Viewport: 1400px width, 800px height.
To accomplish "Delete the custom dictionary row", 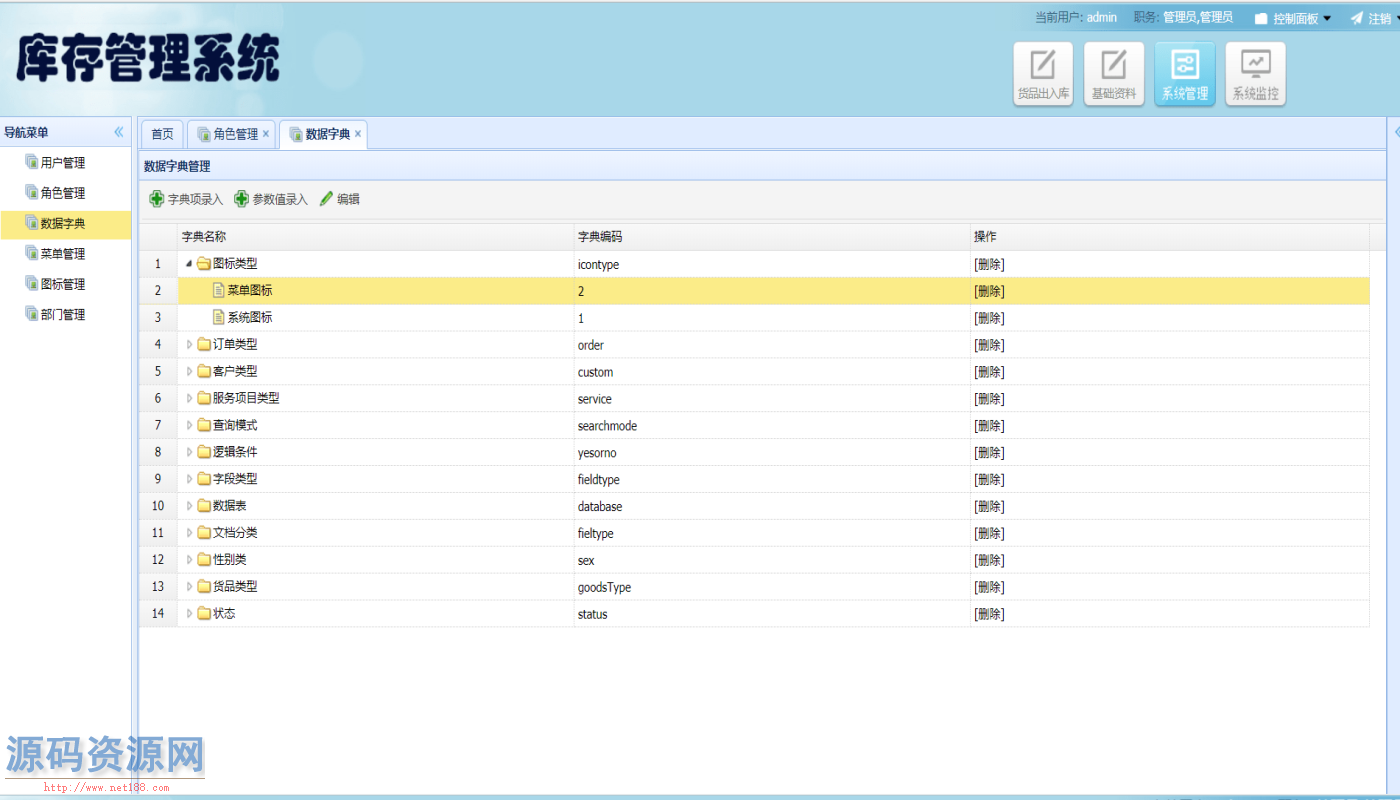I will pyautogui.click(x=989, y=372).
